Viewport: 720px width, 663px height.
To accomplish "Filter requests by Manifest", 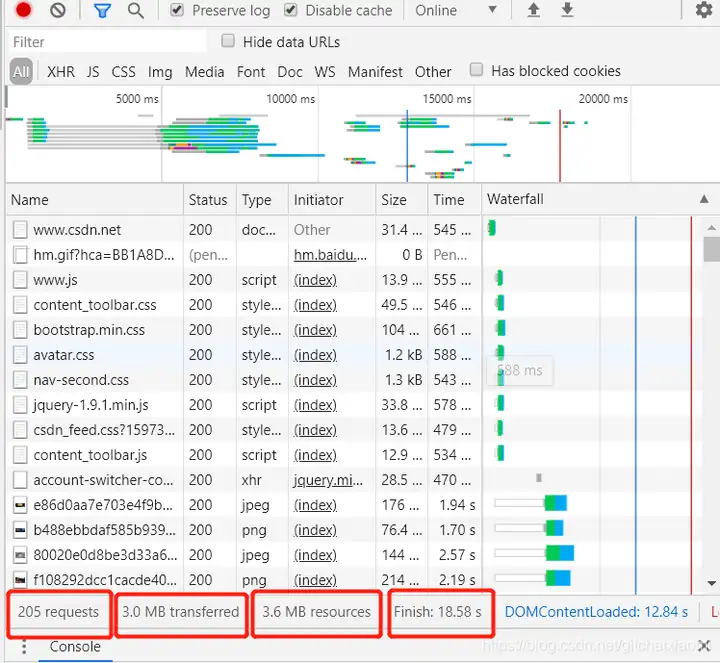I will click(375, 72).
